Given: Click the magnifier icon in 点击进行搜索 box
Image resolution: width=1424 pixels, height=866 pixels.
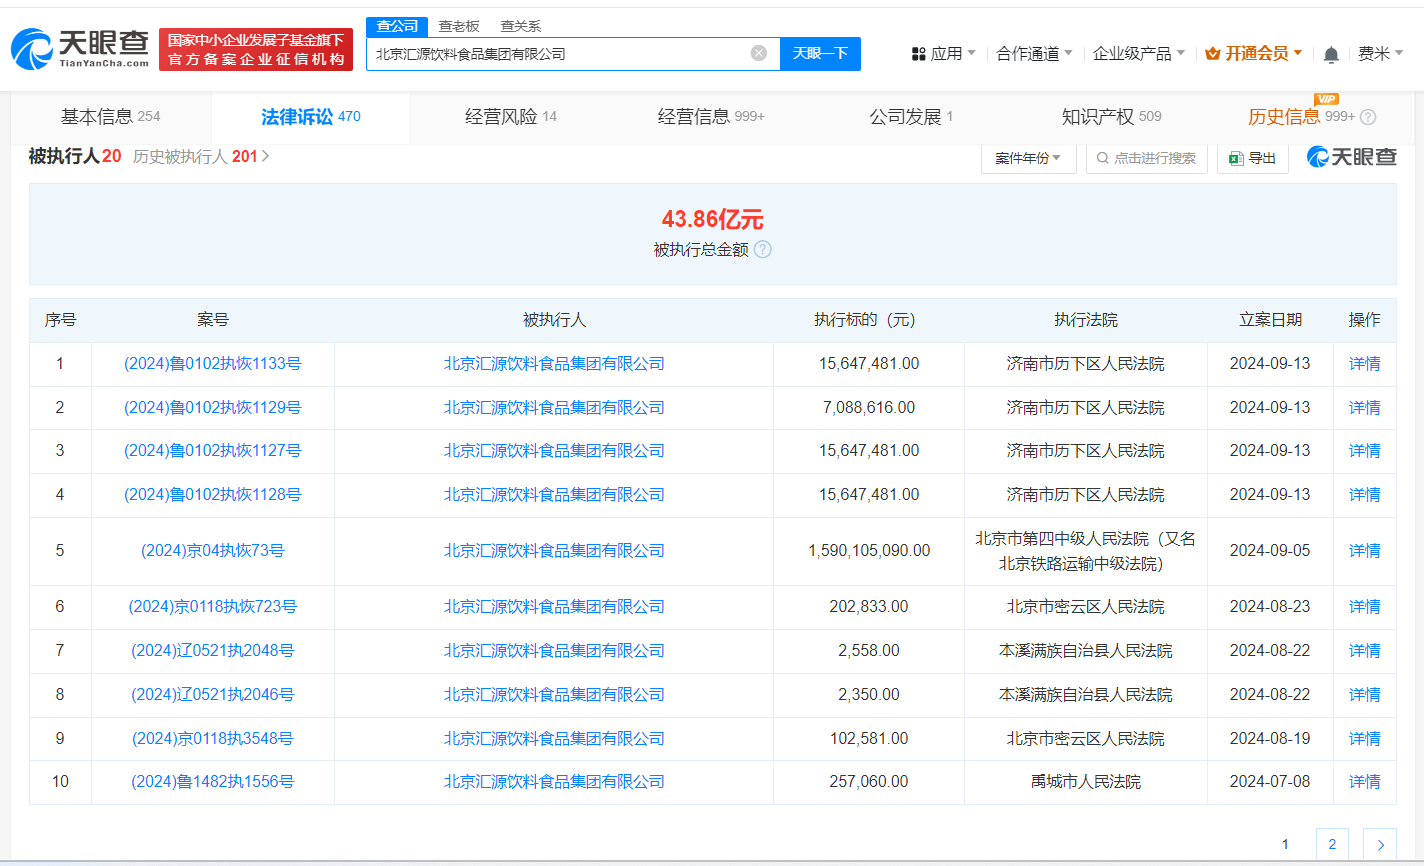Looking at the screenshot, I should coord(1101,158).
